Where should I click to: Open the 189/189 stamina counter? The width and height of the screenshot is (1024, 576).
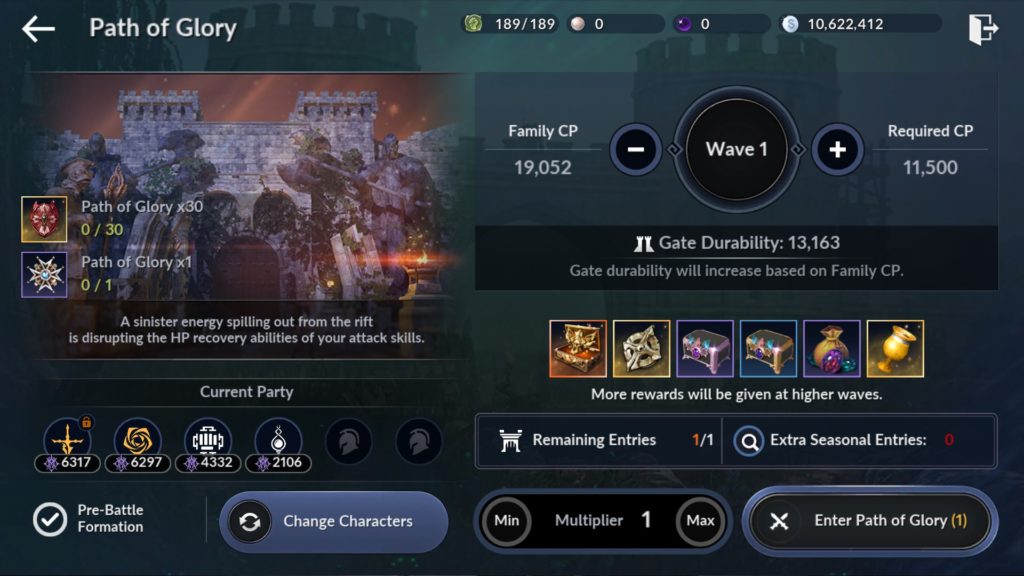click(x=510, y=24)
